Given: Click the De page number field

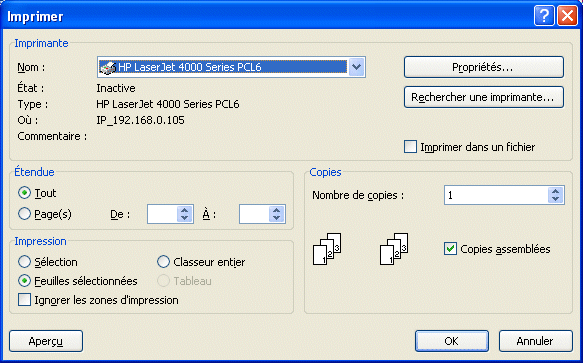Looking at the screenshot, I should (x=162, y=214).
